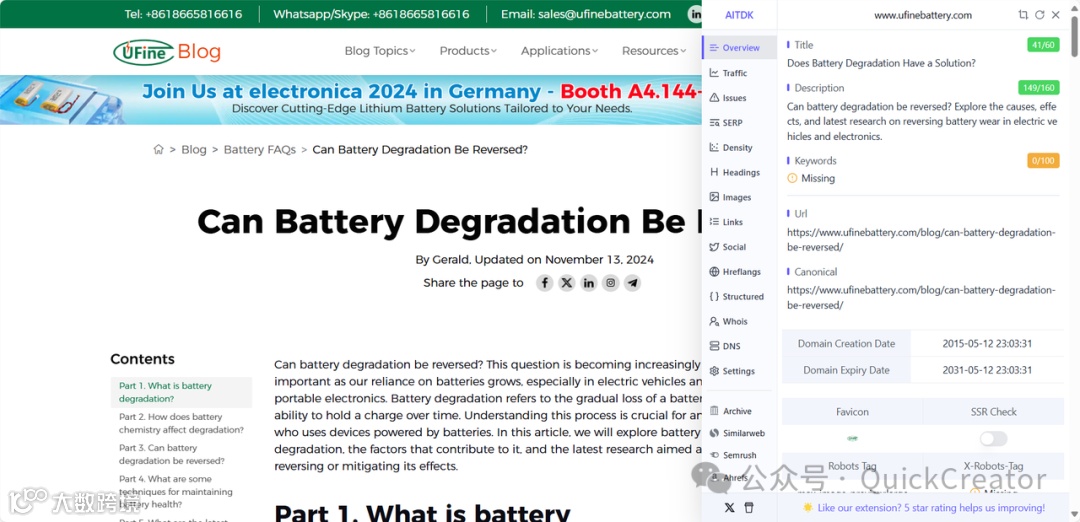The height and width of the screenshot is (522, 1080).
Task: Open the Structured data braces icon
Action: coord(714,296)
